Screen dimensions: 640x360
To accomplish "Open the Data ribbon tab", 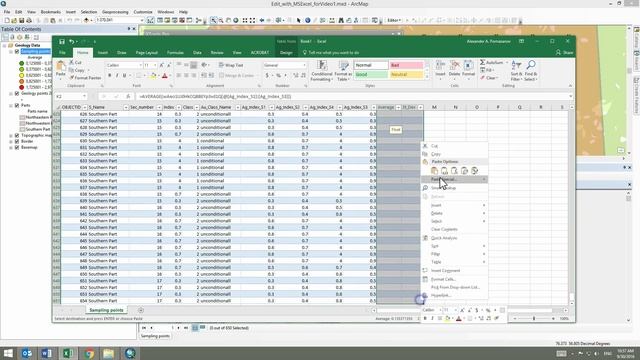I will (197, 53).
